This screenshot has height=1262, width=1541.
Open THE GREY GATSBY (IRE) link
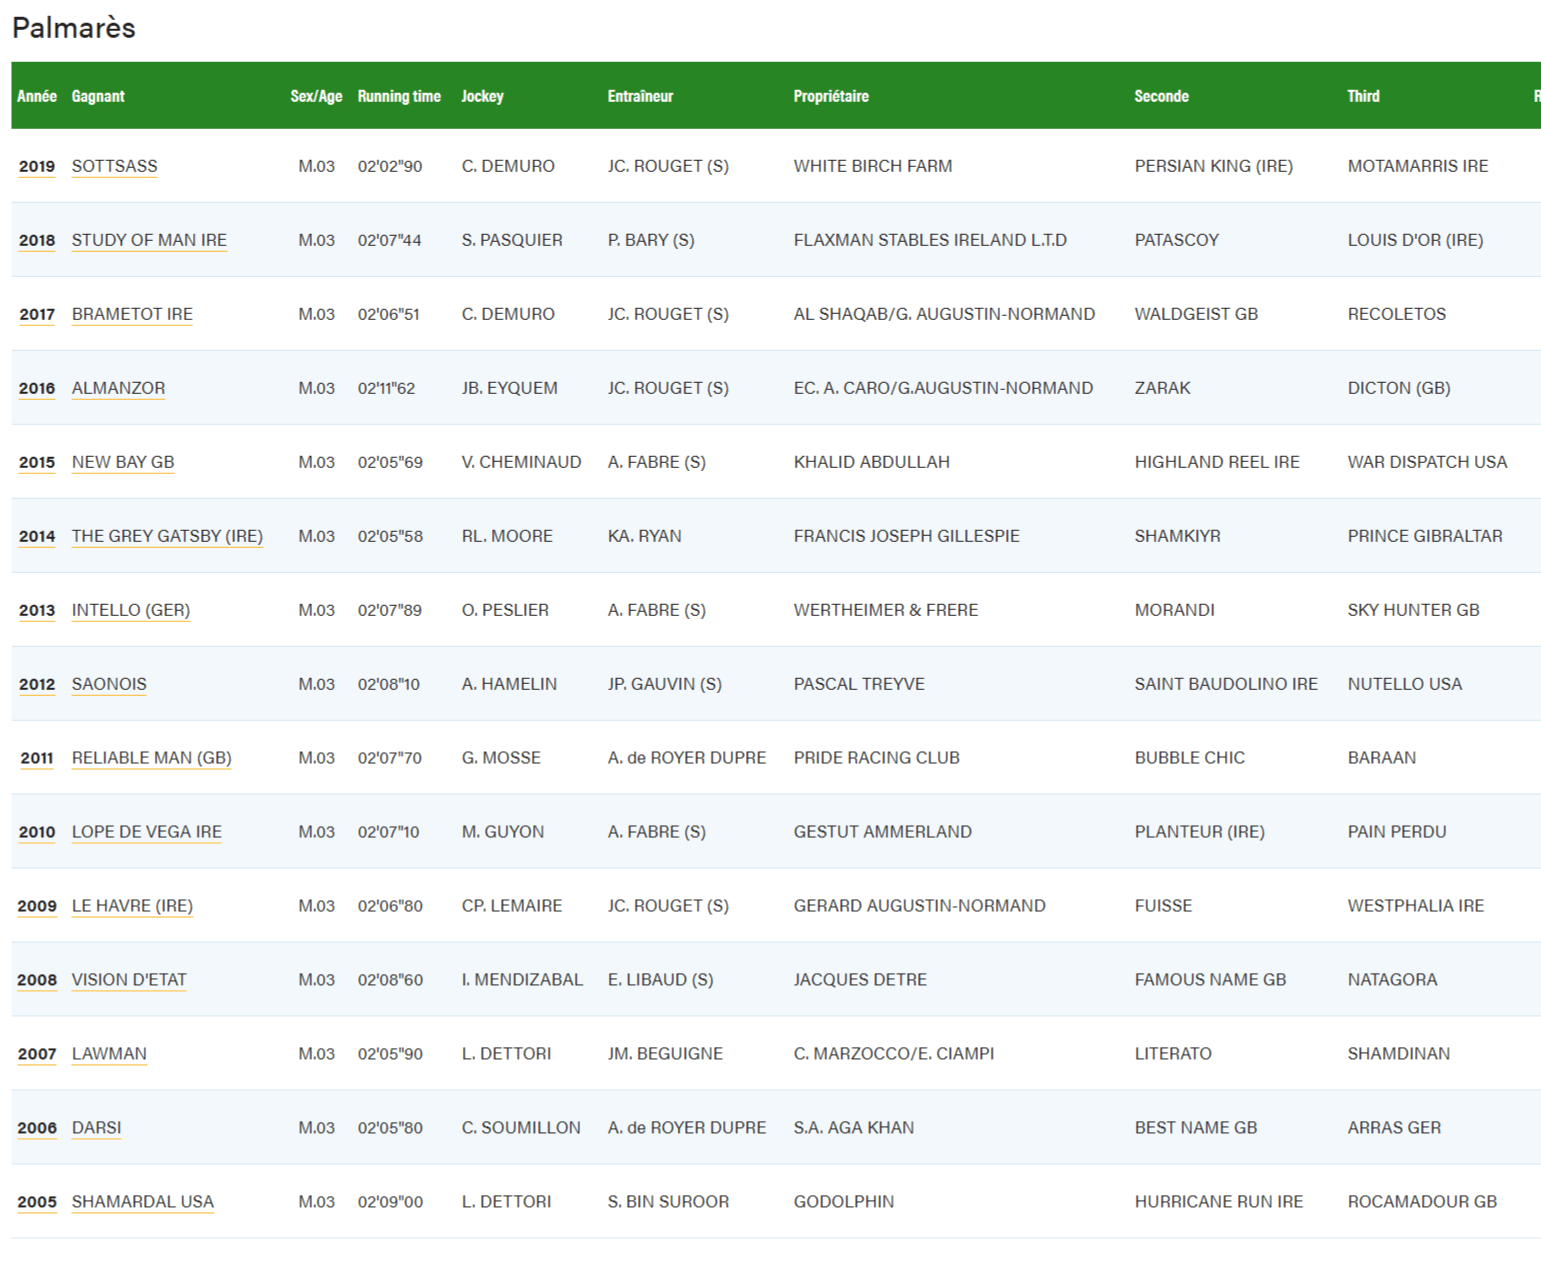(167, 536)
